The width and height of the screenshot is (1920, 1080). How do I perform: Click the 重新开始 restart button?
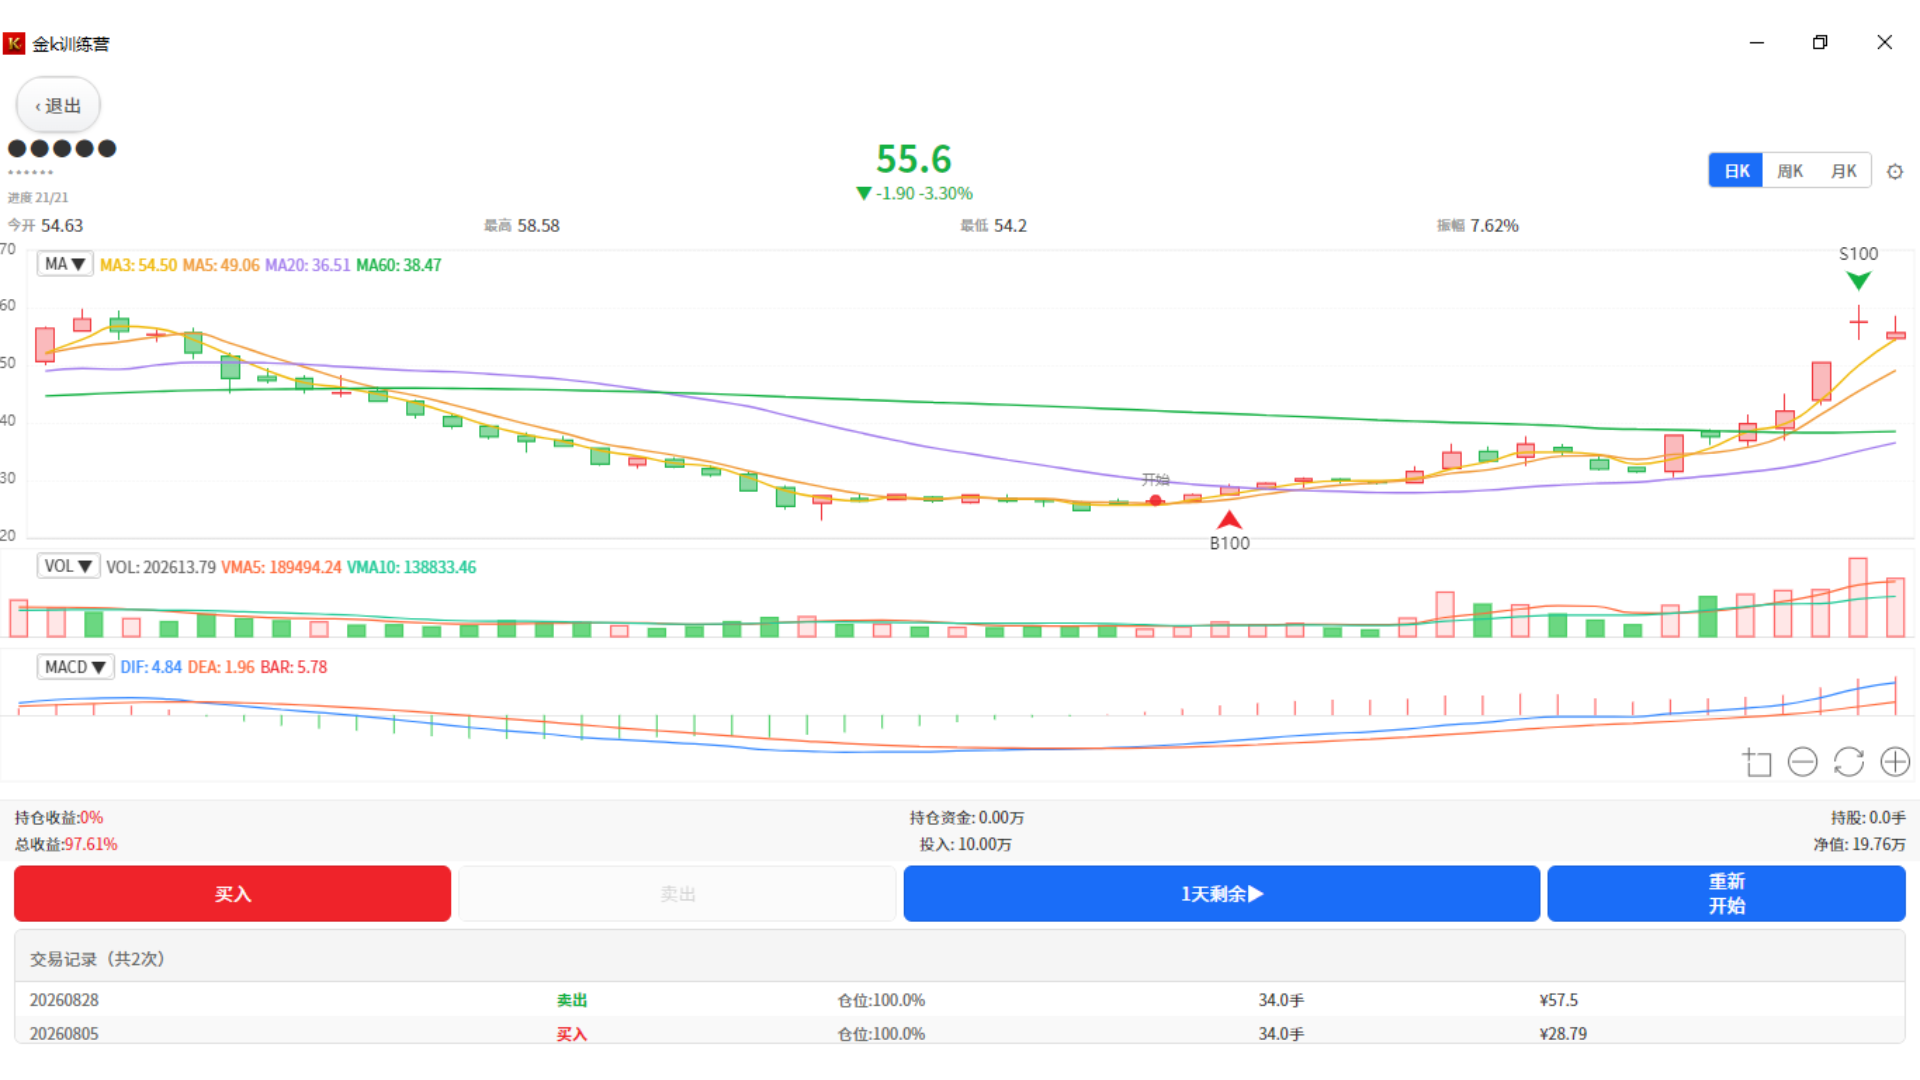coord(1726,893)
